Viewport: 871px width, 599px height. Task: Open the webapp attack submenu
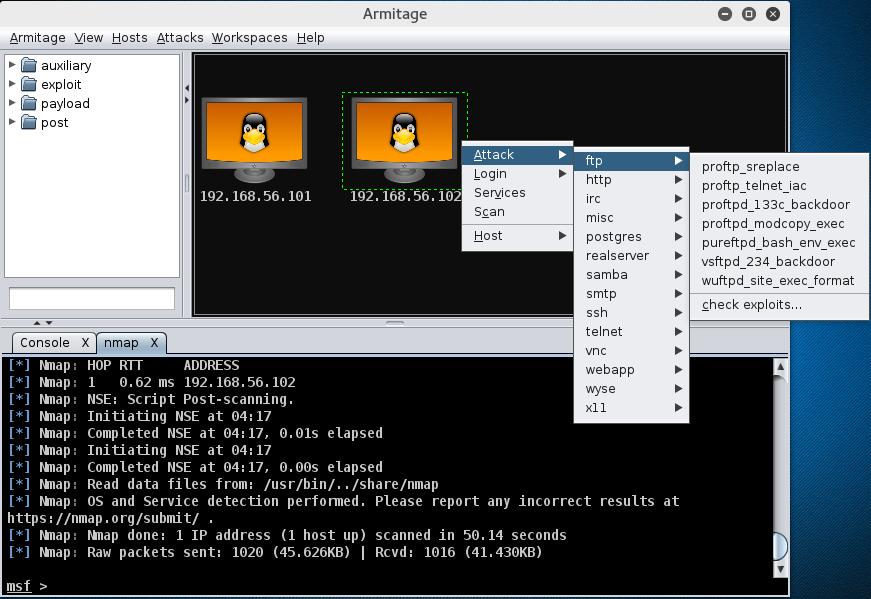coord(632,370)
